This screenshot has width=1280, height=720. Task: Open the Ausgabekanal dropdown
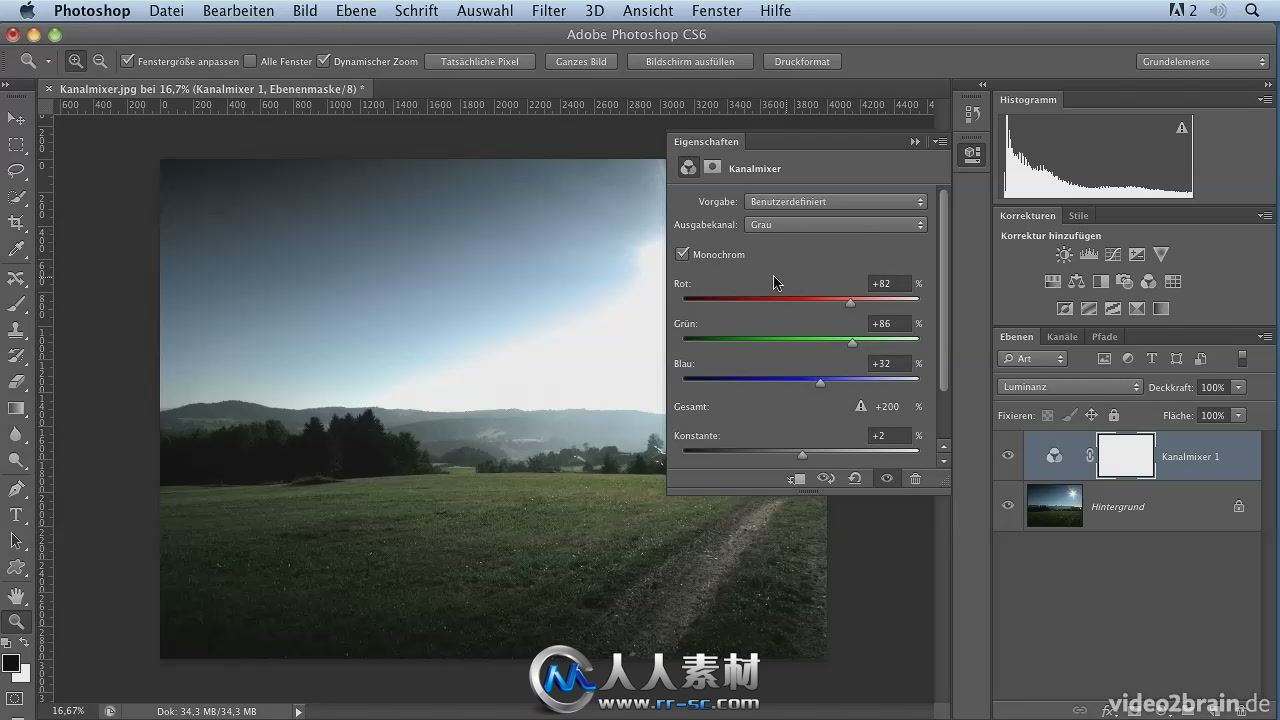836,225
